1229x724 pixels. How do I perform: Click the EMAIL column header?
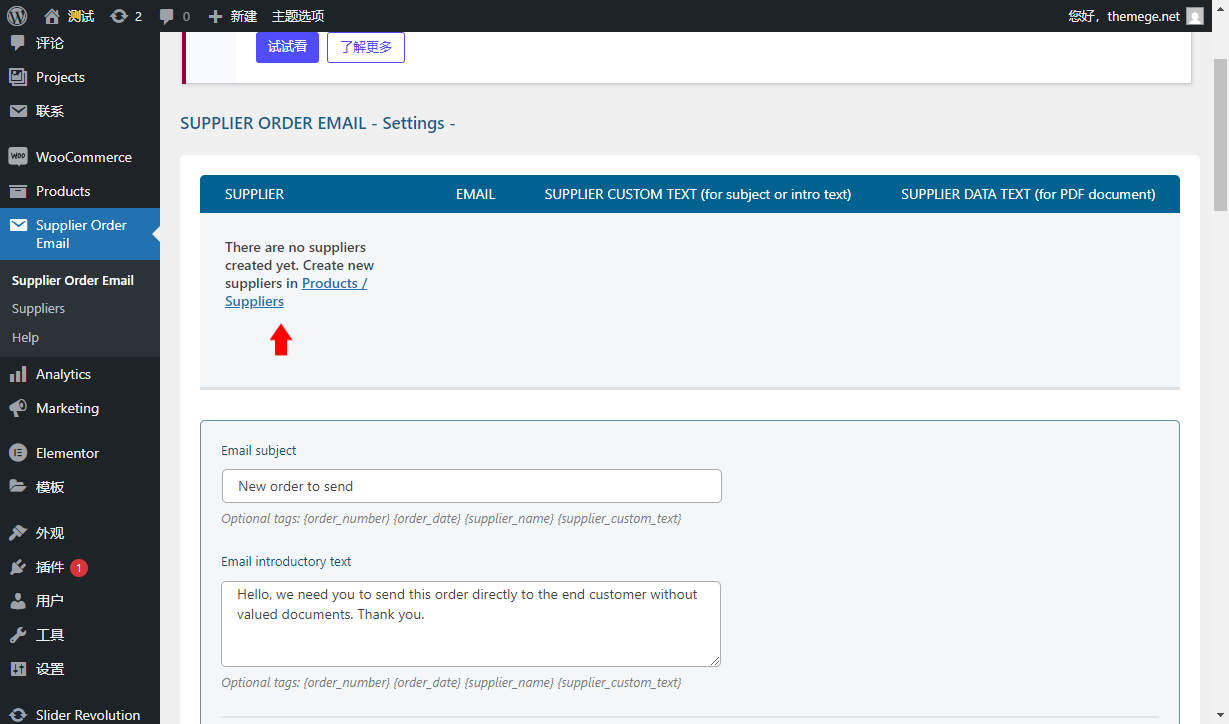(475, 194)
